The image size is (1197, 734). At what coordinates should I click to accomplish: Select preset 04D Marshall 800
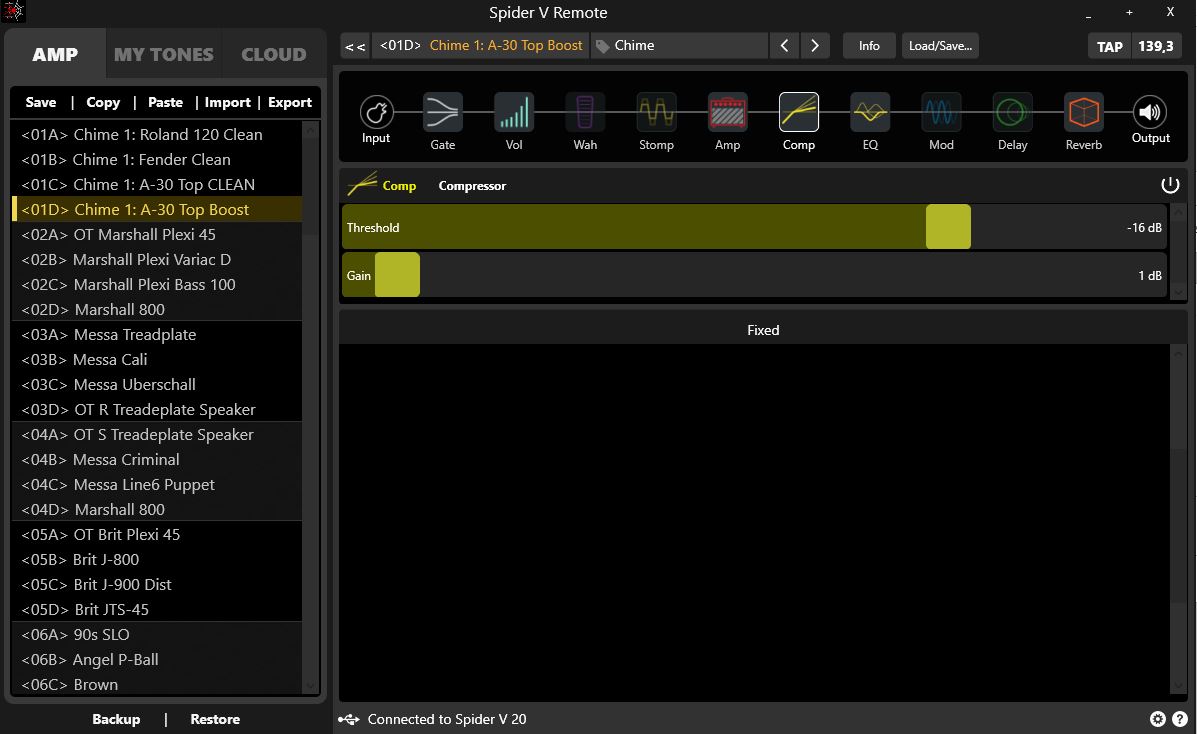coord(156,509)
